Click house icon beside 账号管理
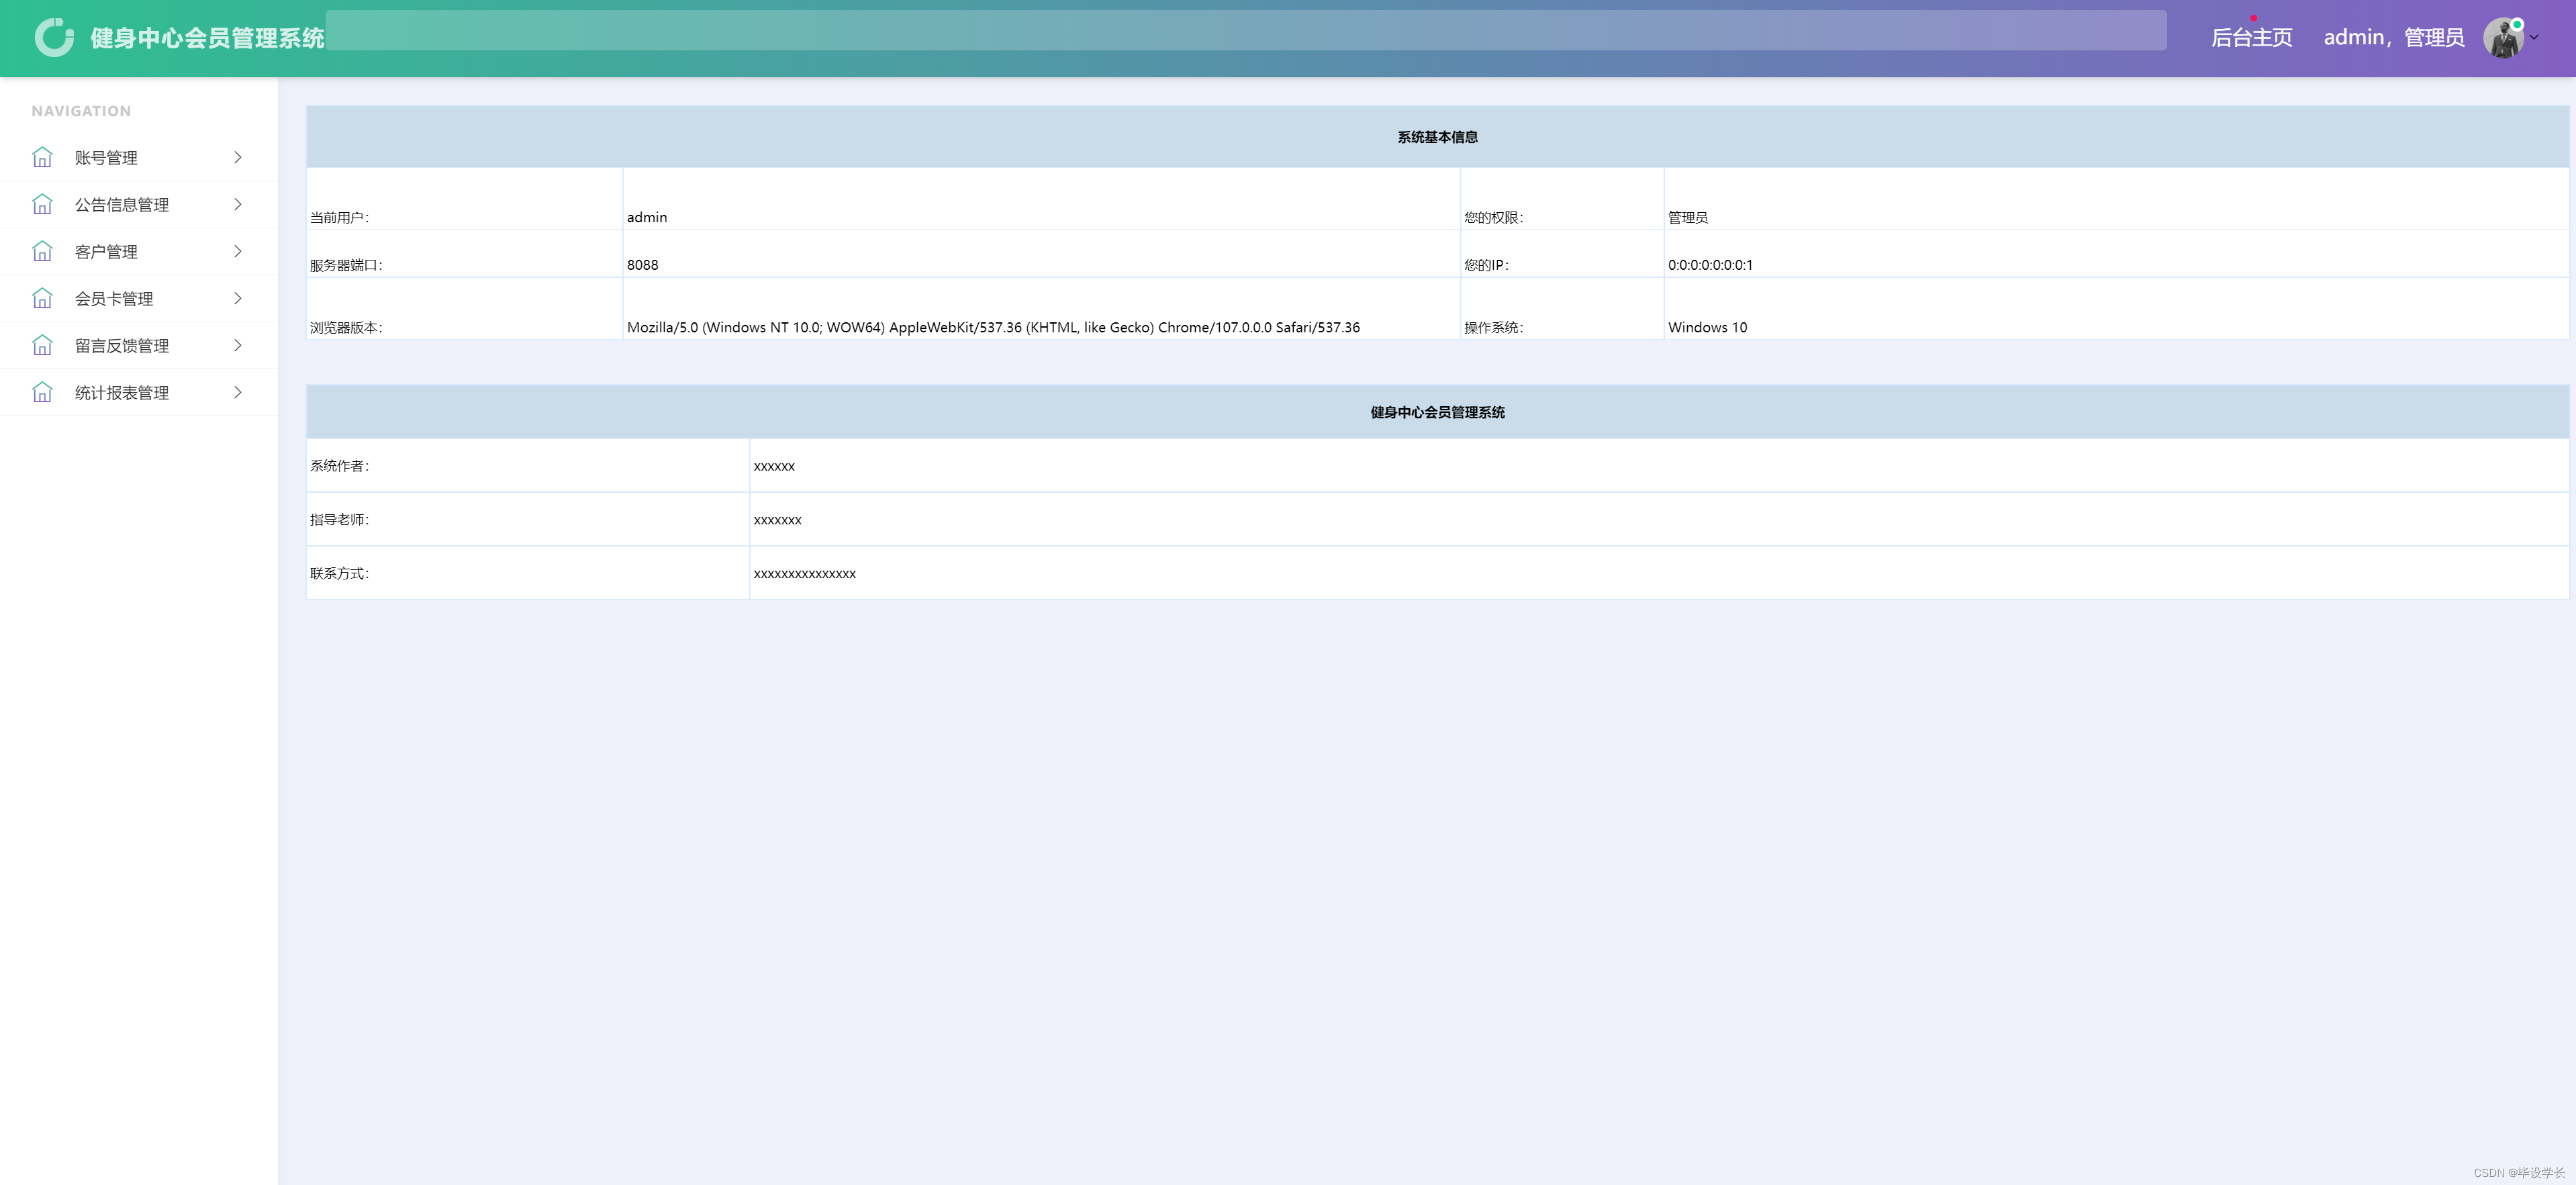The image size is (2576, 1185). pos(42,158)
